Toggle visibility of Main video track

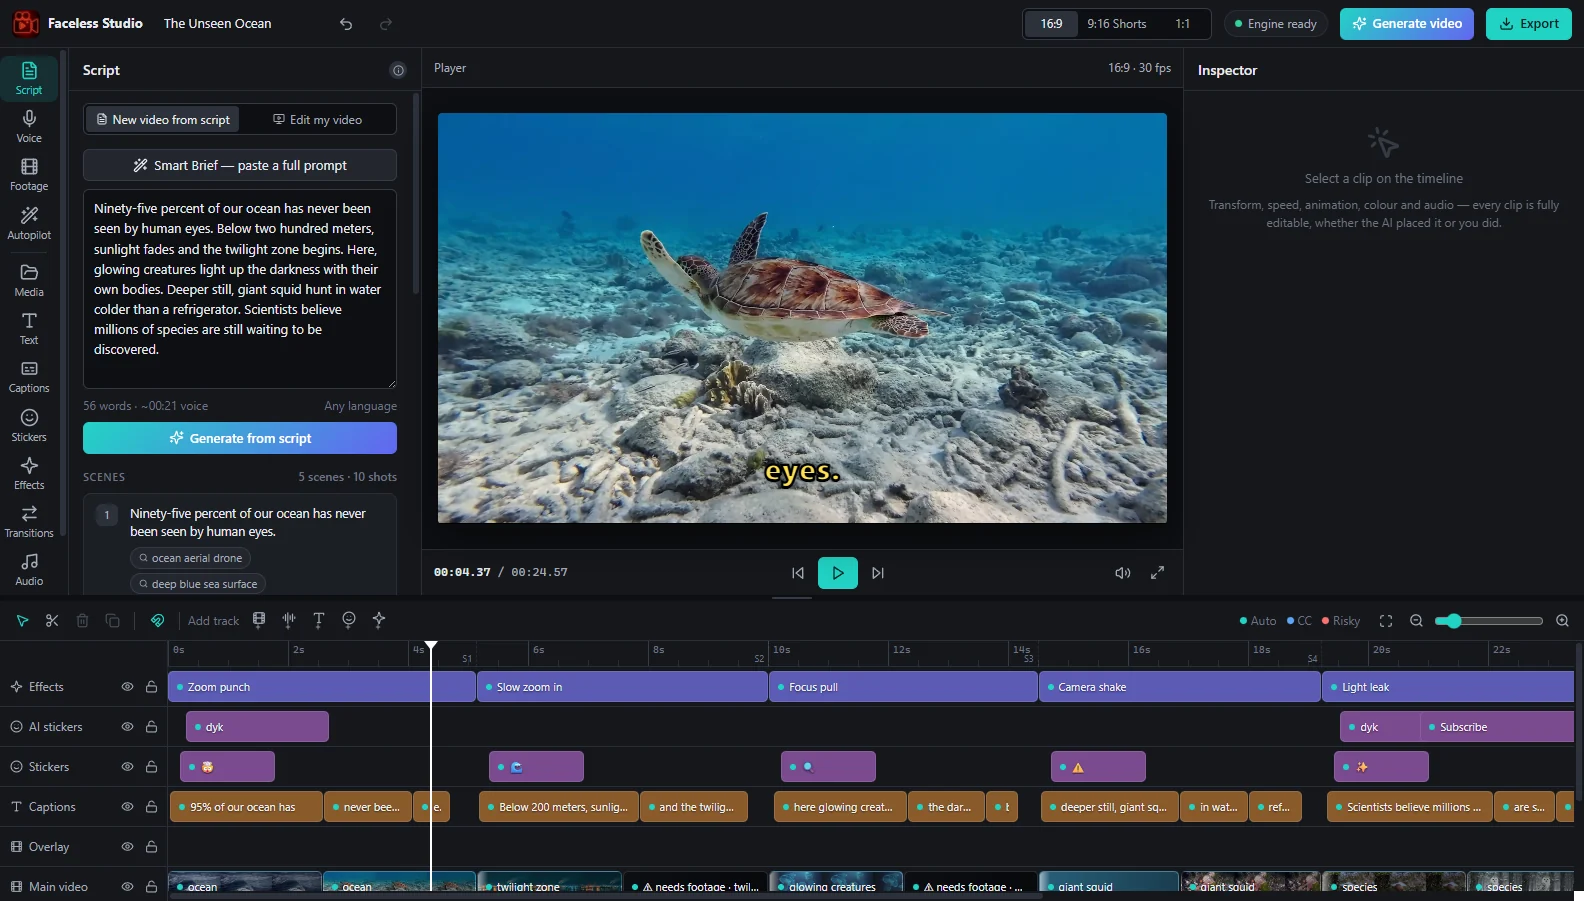click(x=127, y=887)
